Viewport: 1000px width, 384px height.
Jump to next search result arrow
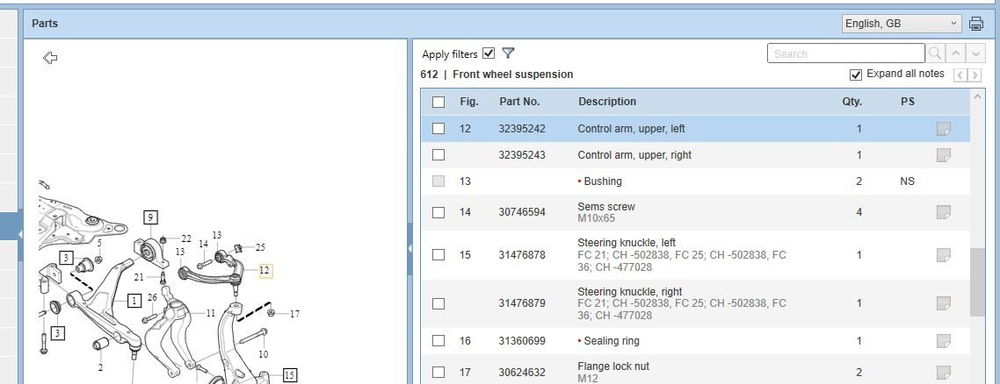click(x=976, y=54)
